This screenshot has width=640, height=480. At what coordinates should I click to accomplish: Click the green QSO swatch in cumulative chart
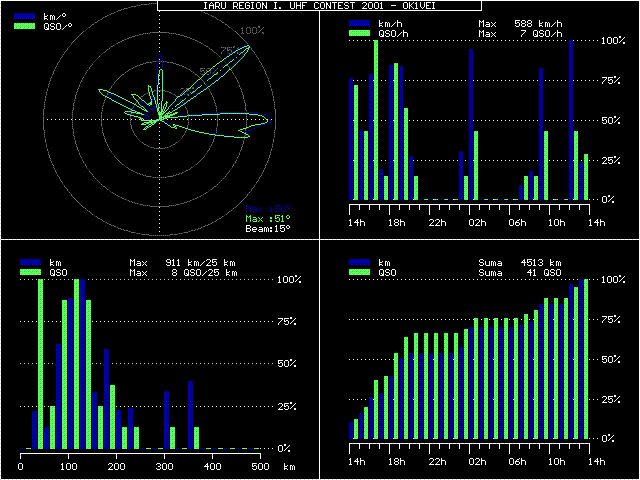358,272
